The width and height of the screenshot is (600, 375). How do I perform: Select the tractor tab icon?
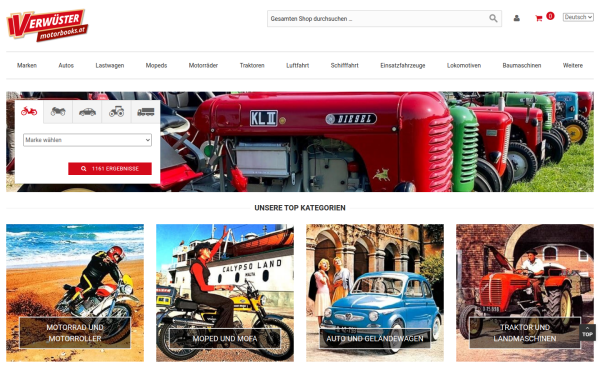tap(116, 112)
